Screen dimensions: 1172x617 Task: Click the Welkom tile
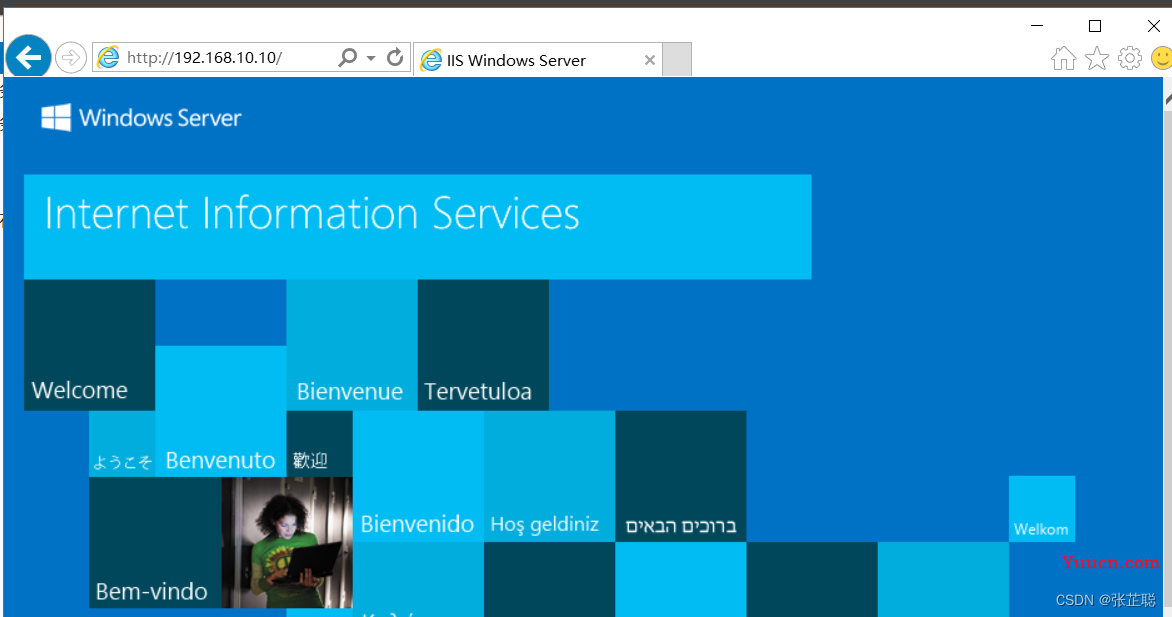click(1042, 509)
